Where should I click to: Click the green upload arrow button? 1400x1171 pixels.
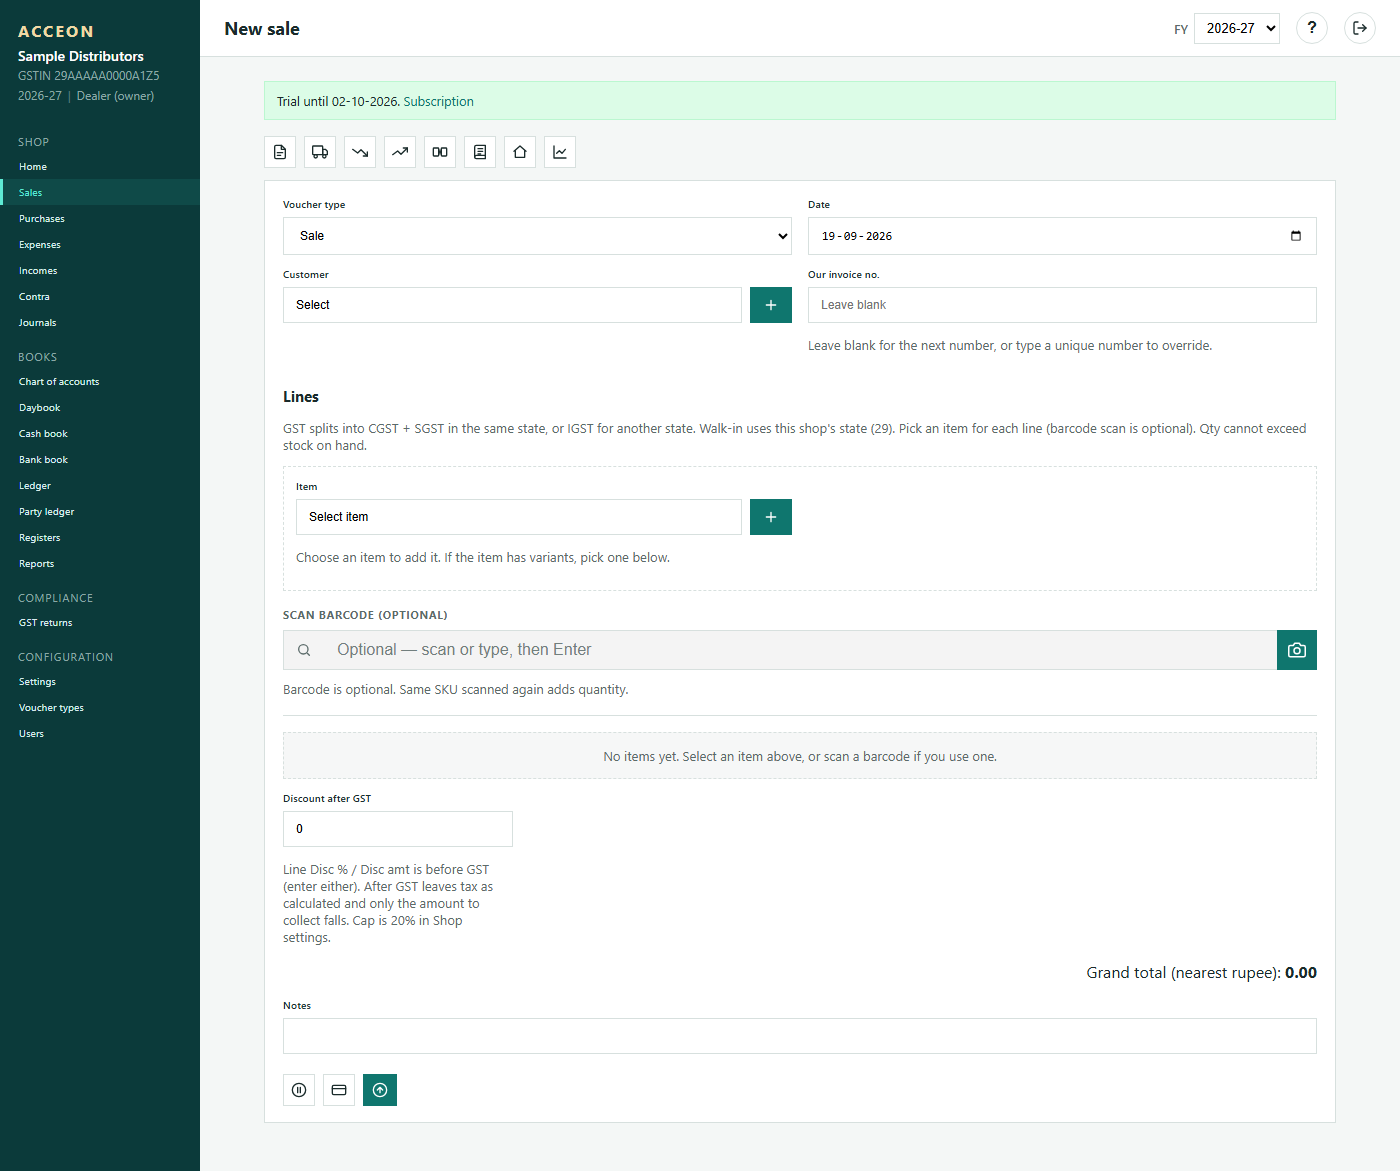380,1090
